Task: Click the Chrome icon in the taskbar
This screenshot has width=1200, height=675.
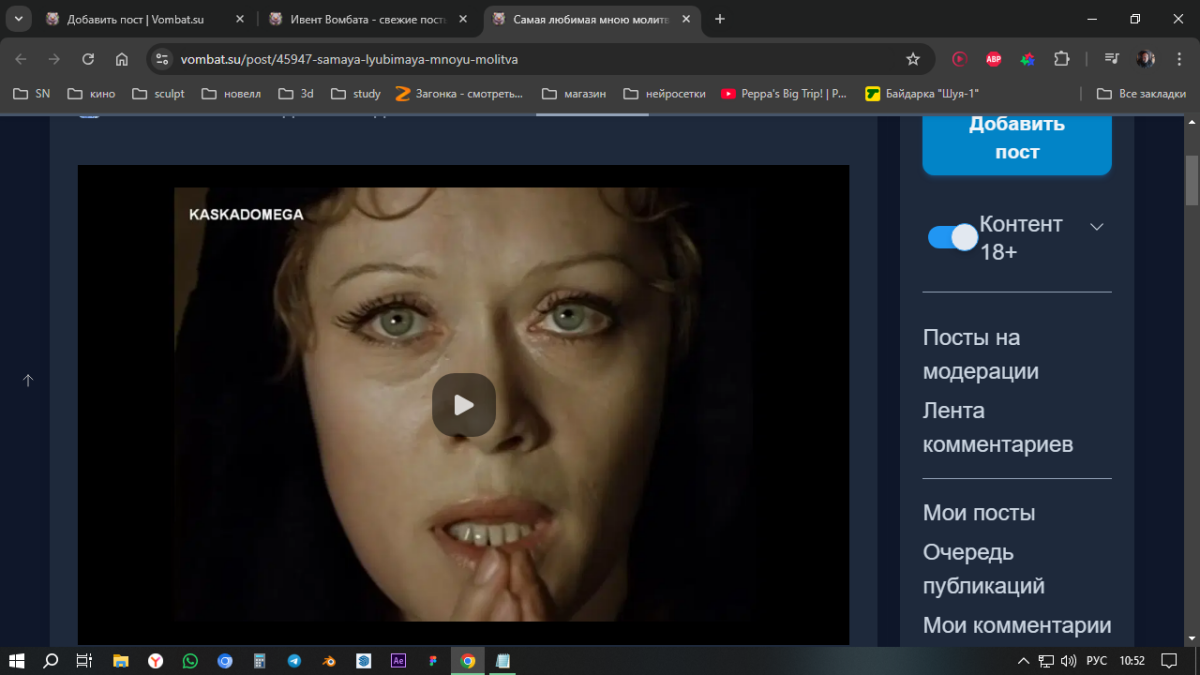Action: pos(467,661)
